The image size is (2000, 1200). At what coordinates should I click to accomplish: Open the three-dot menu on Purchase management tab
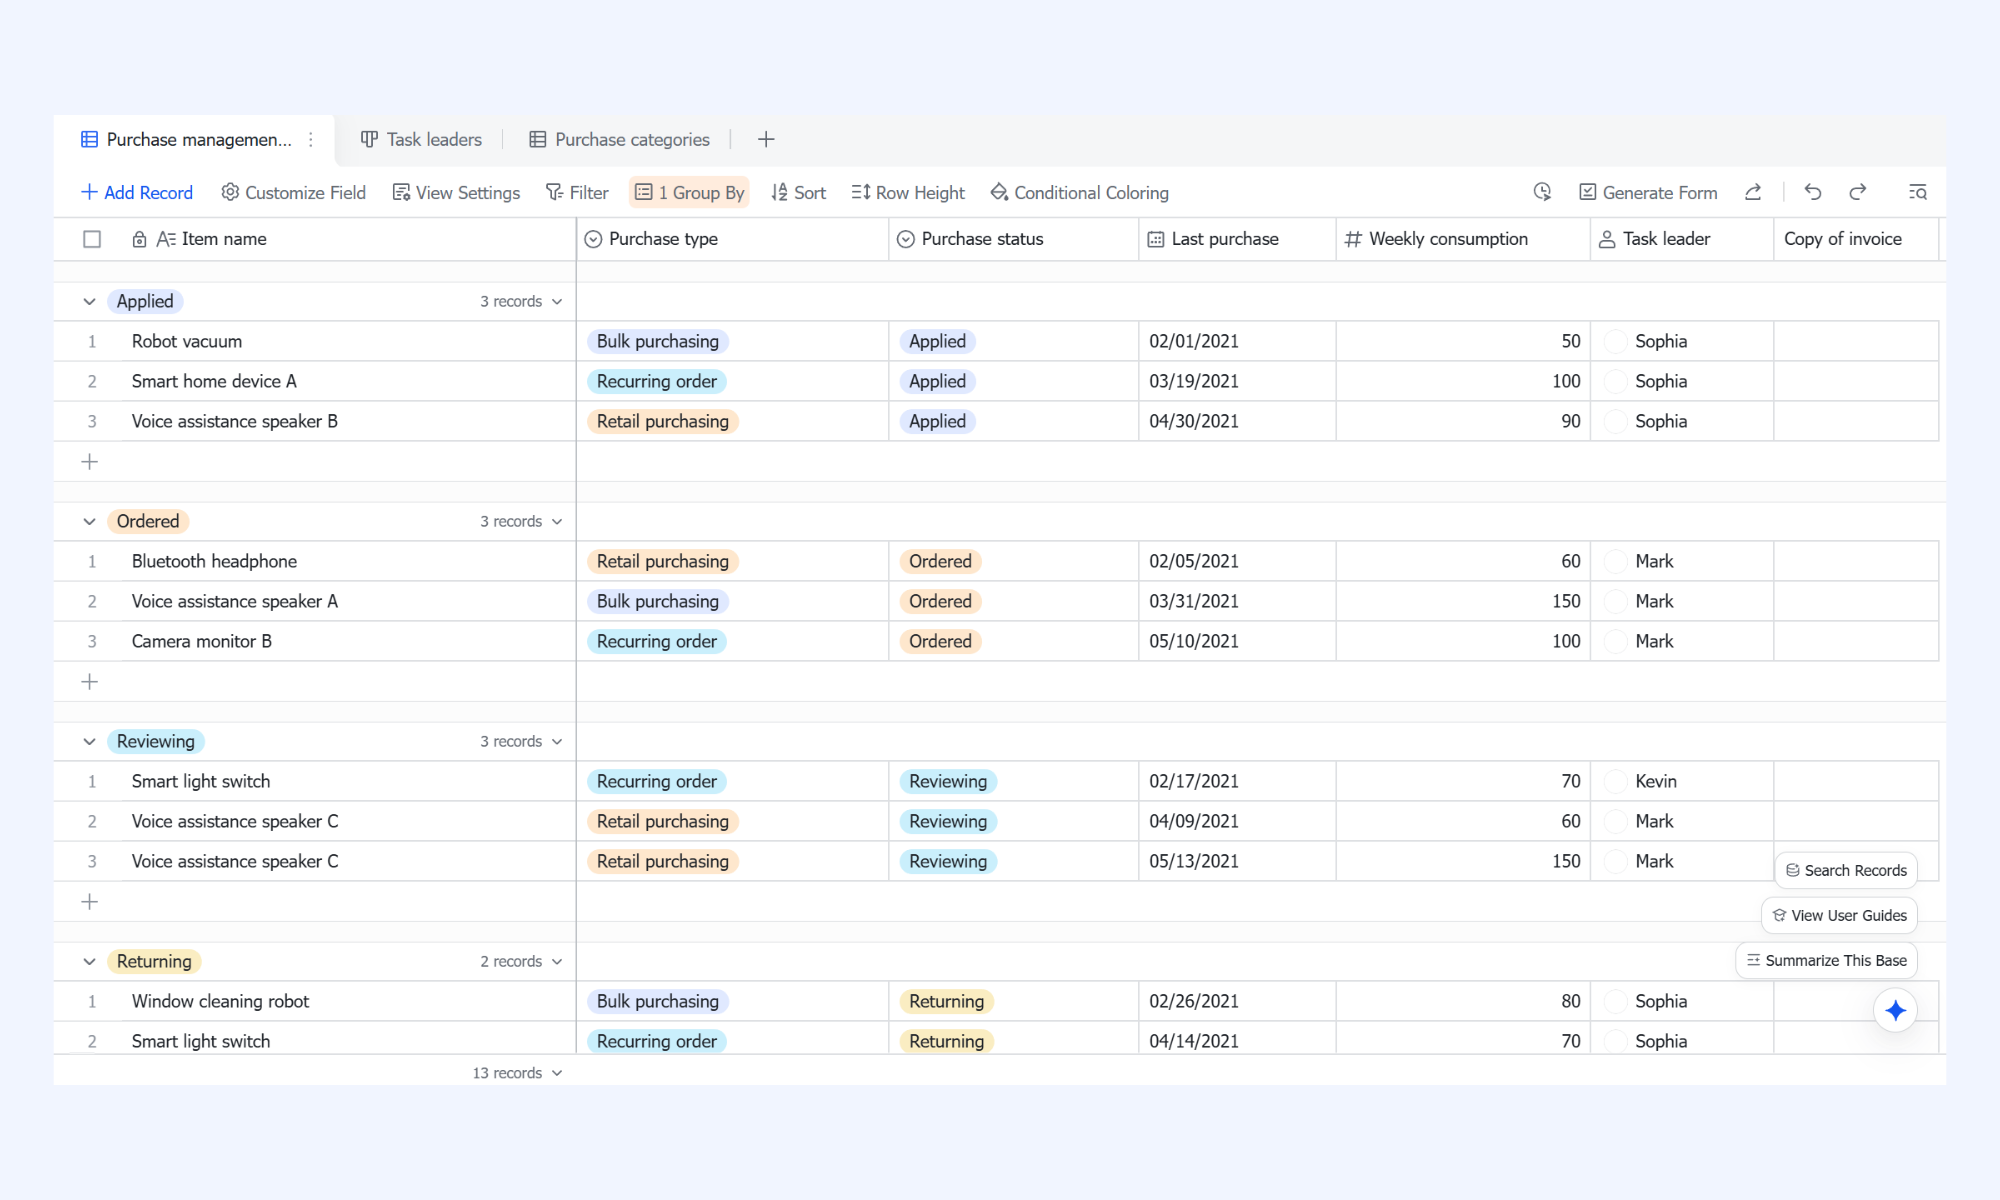311,140
